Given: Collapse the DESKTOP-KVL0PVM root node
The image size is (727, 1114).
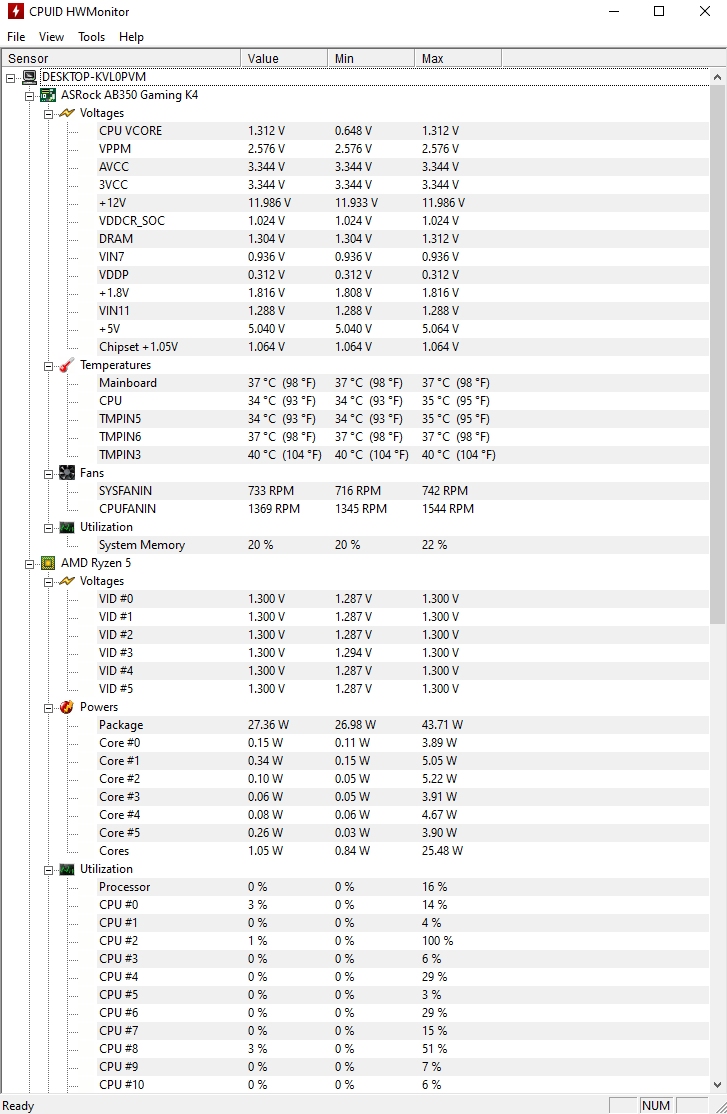Looking at the screenshot, I should click(x=11, y=77).
